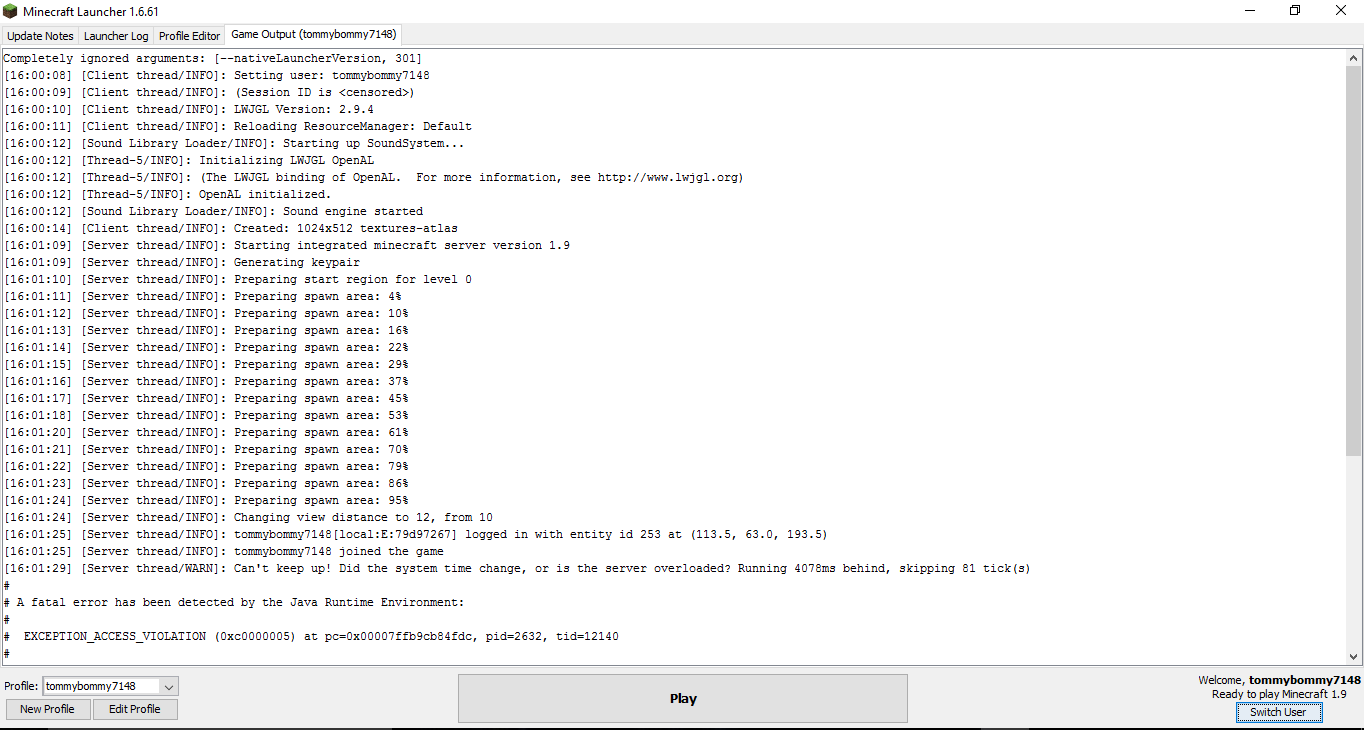Click the 'Created: 1024x512 textures-atlas' log line

pos(231,228)
